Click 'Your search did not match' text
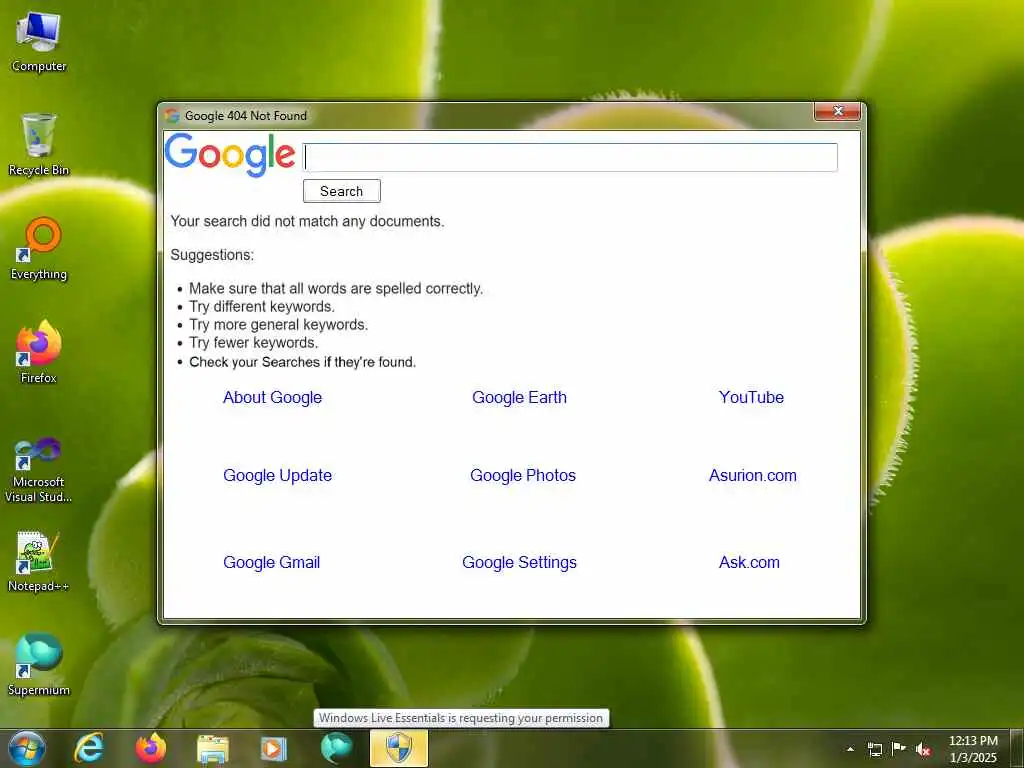Screen dimensions: 1024x768 click(x=307, y=221)
